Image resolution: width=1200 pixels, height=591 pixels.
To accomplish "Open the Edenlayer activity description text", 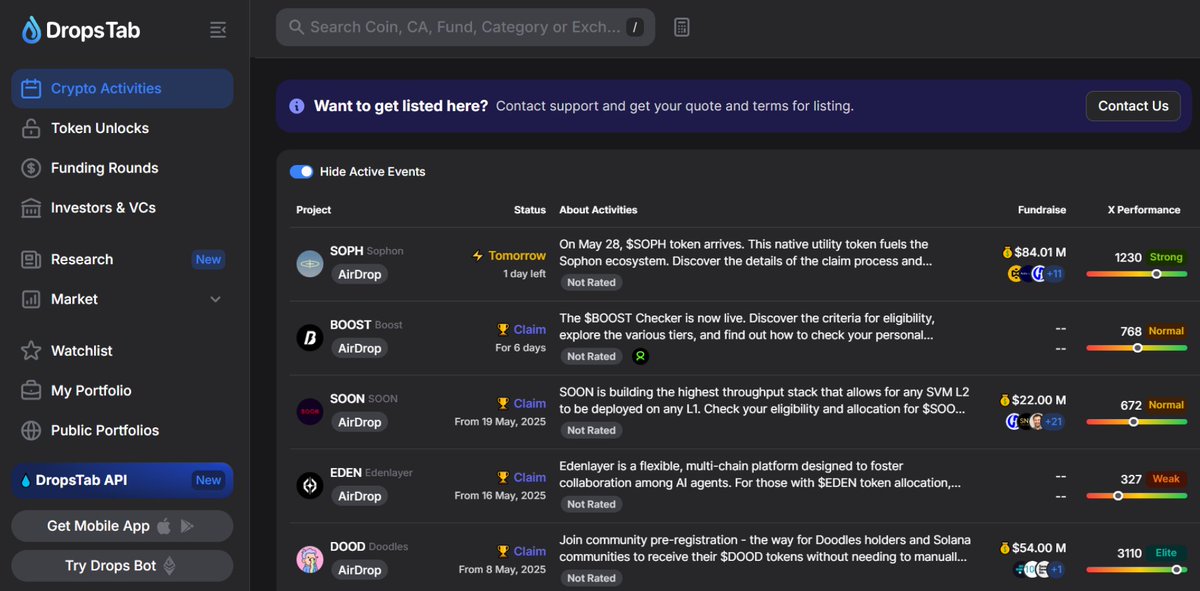I will pyautogui.click(x=761, y=474).
